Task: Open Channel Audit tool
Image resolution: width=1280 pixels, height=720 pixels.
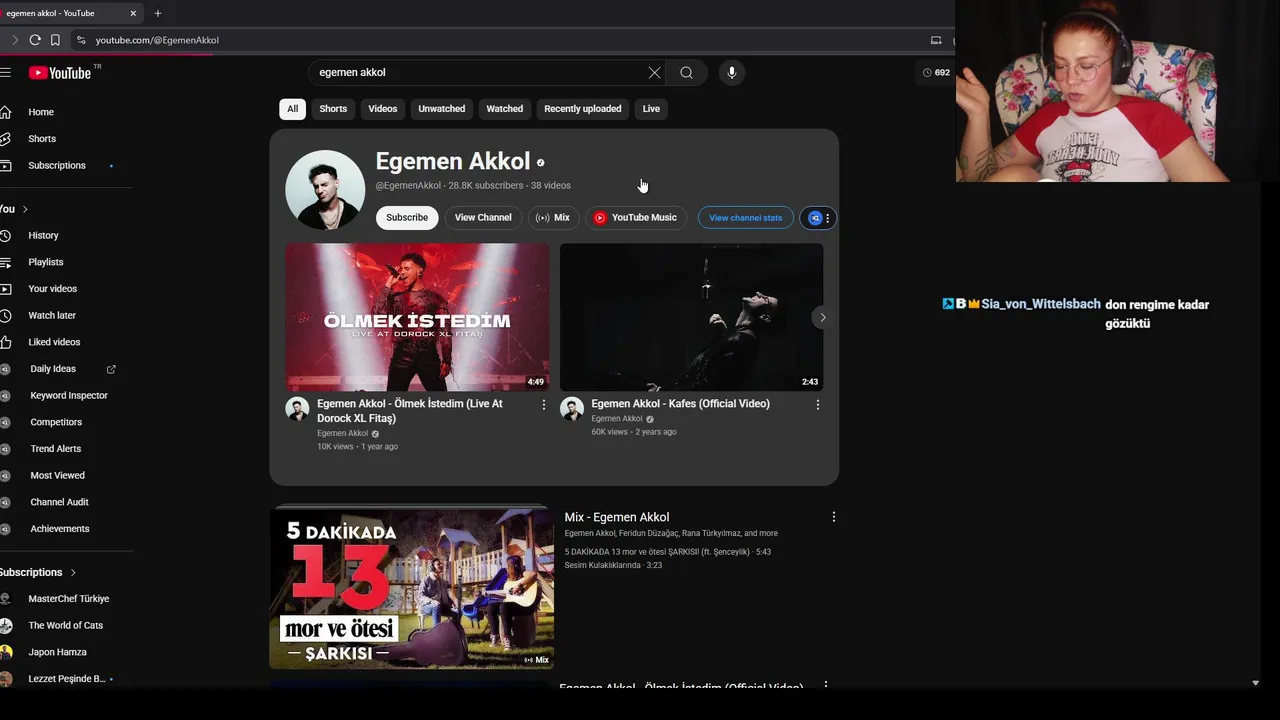Action: [x=60, y=502]
